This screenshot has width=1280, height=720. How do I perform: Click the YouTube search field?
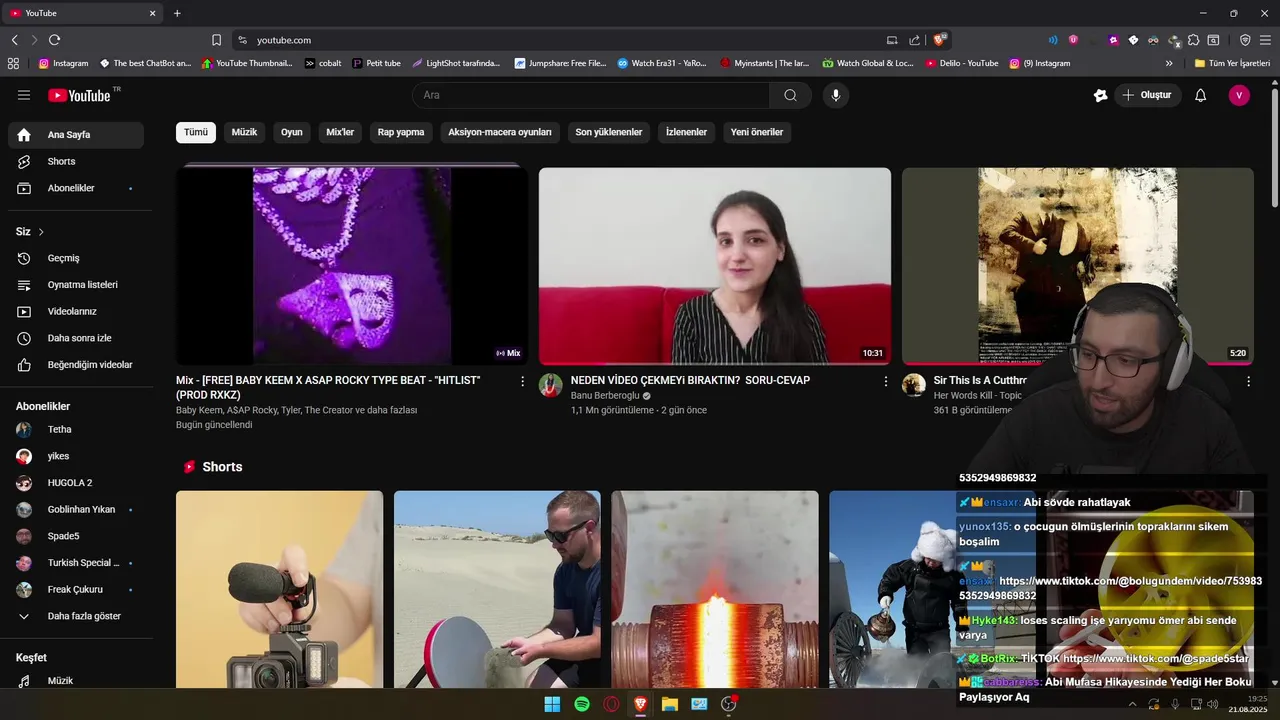coord(591,95)
